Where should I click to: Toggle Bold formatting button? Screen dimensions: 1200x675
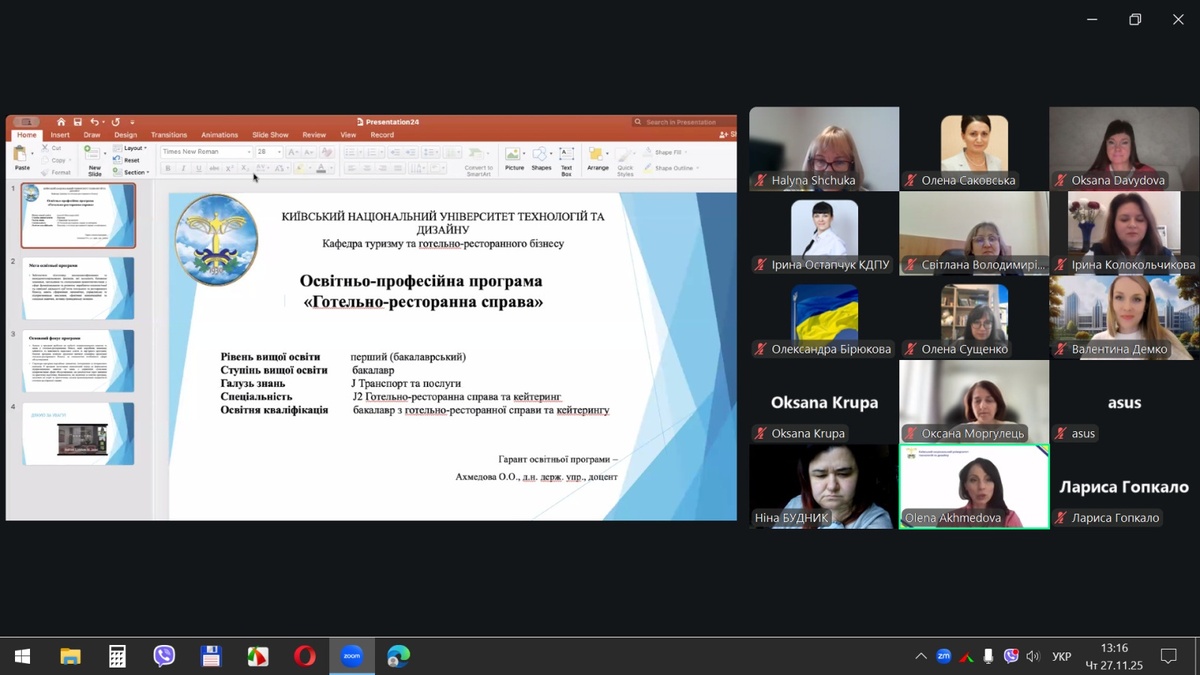[x=169, y=168]
